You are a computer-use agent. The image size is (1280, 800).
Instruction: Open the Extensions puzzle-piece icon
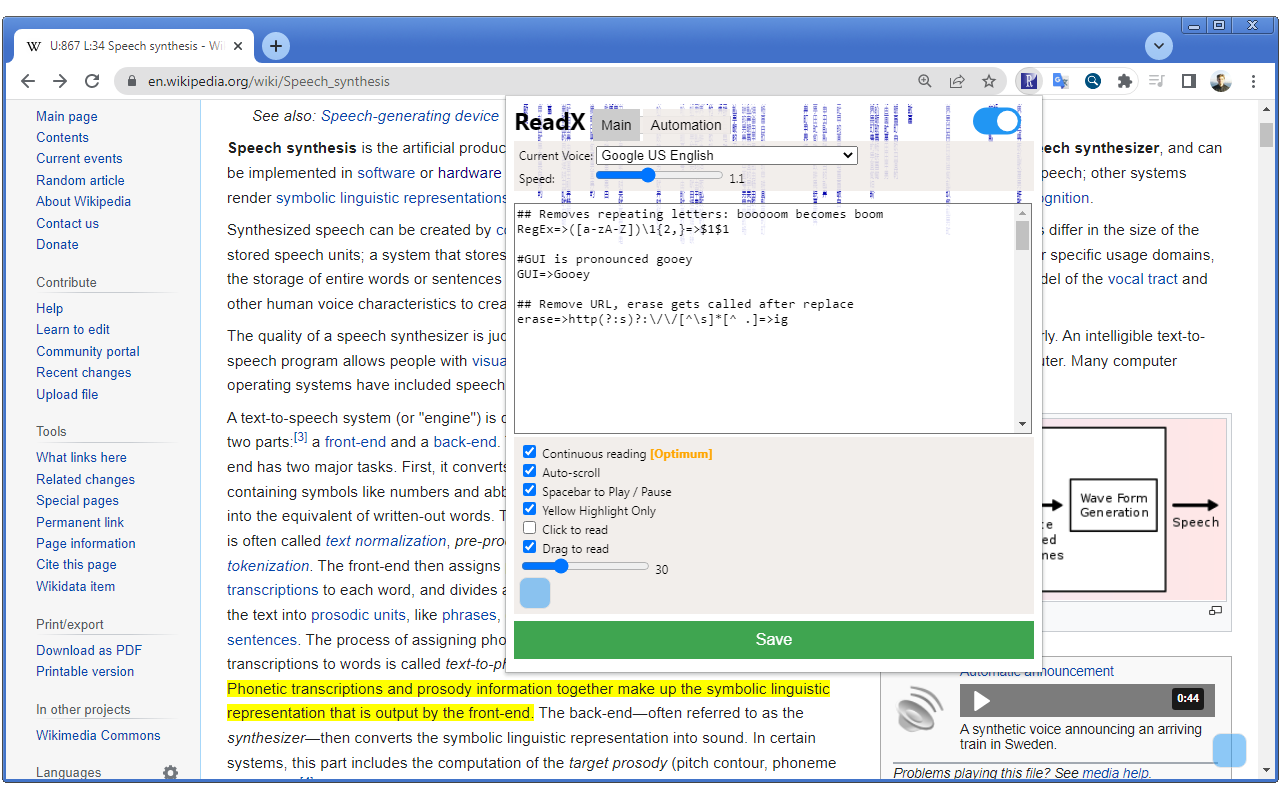tap(1125, 80)
